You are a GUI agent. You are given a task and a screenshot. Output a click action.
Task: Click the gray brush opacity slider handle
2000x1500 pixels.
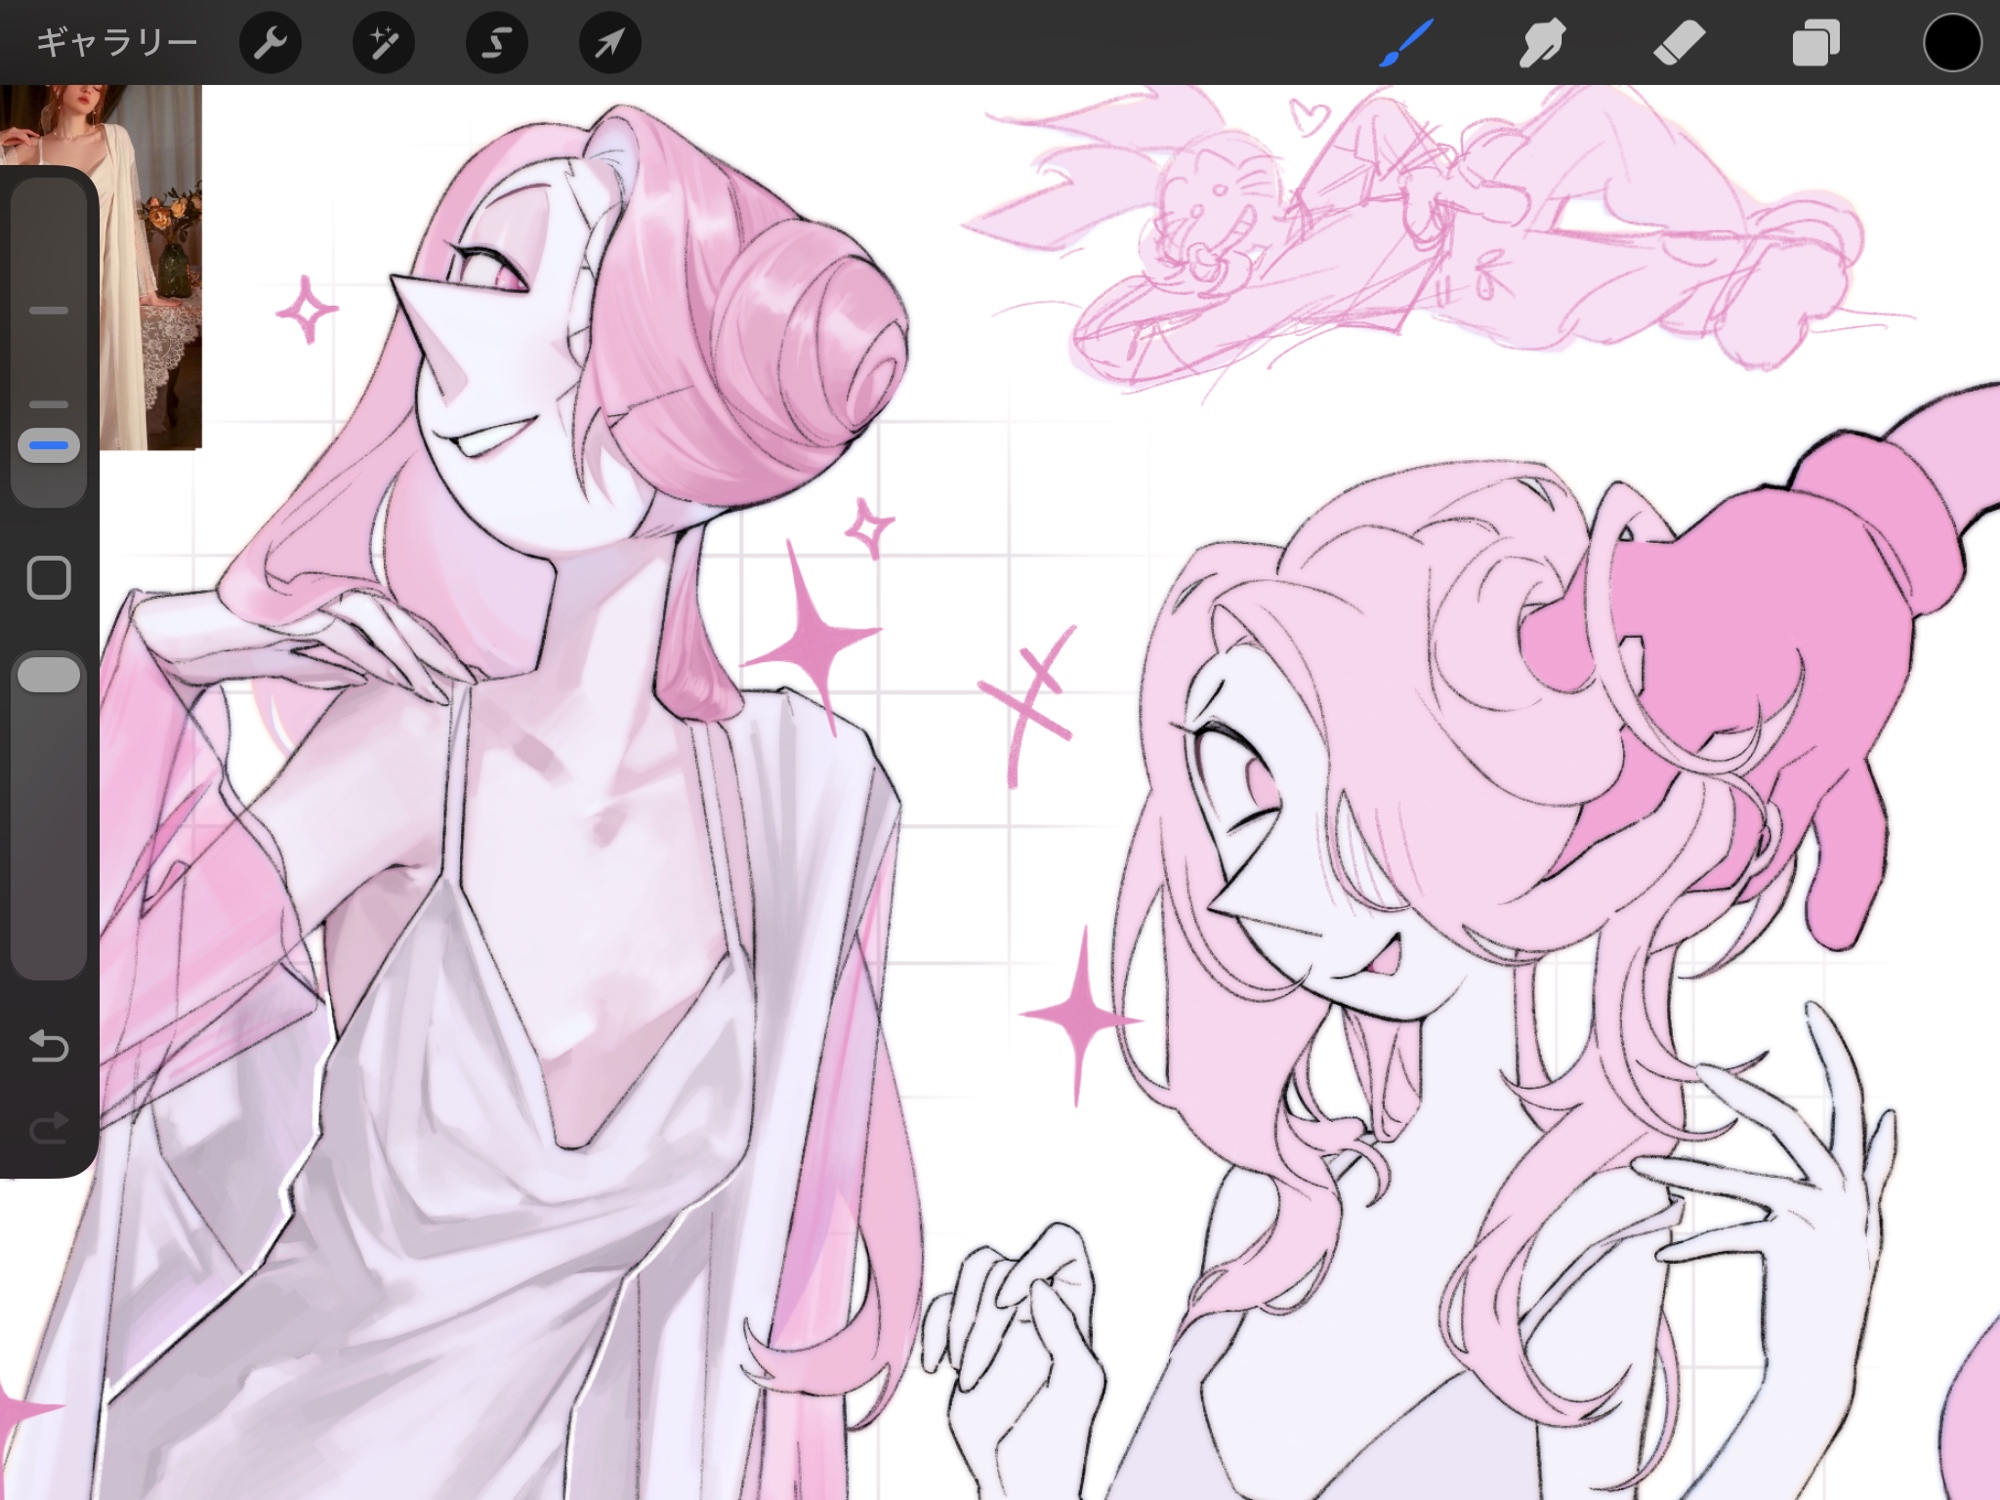[x=49, y=675]
